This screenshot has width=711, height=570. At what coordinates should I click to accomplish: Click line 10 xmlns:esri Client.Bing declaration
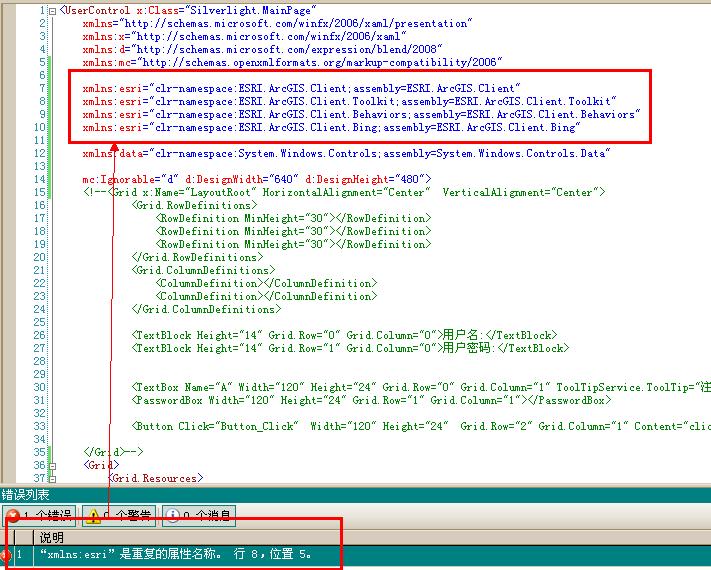331,127
